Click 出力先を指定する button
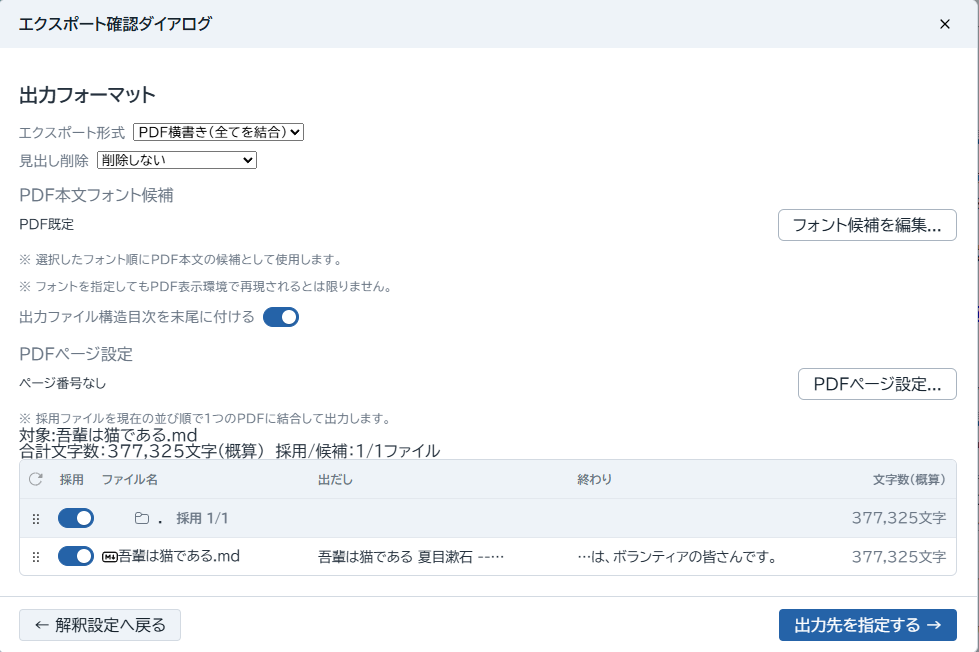979x652 pixels. click(867, 625)
